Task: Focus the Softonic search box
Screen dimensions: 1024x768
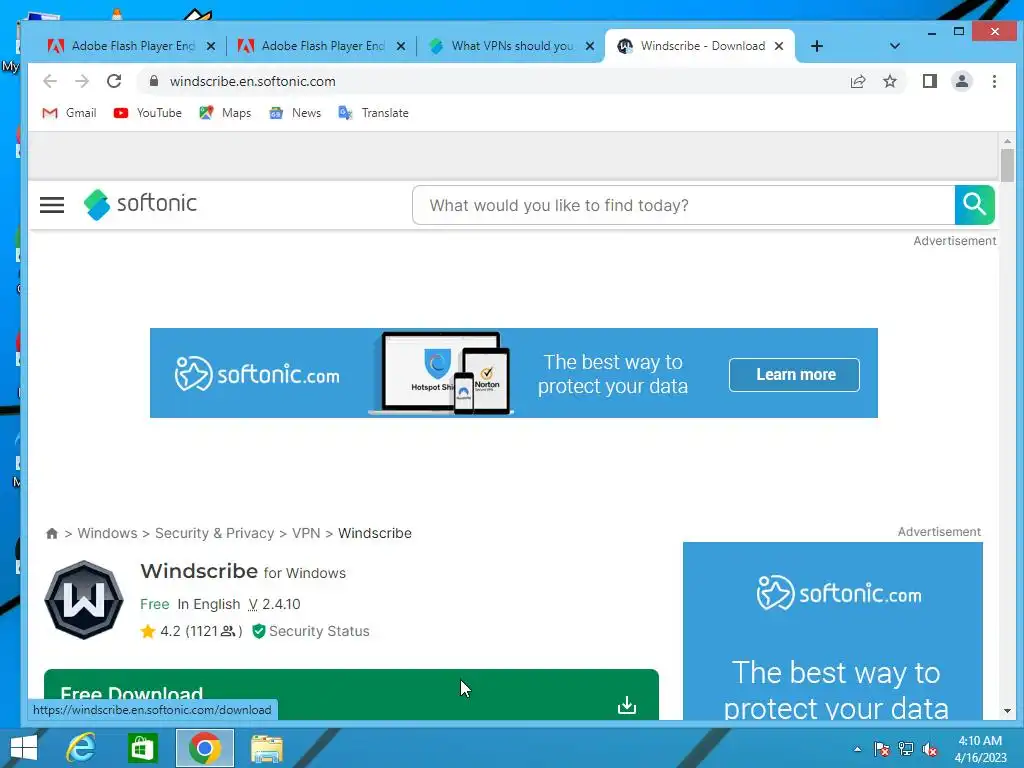Action: (x=683, y=205)
